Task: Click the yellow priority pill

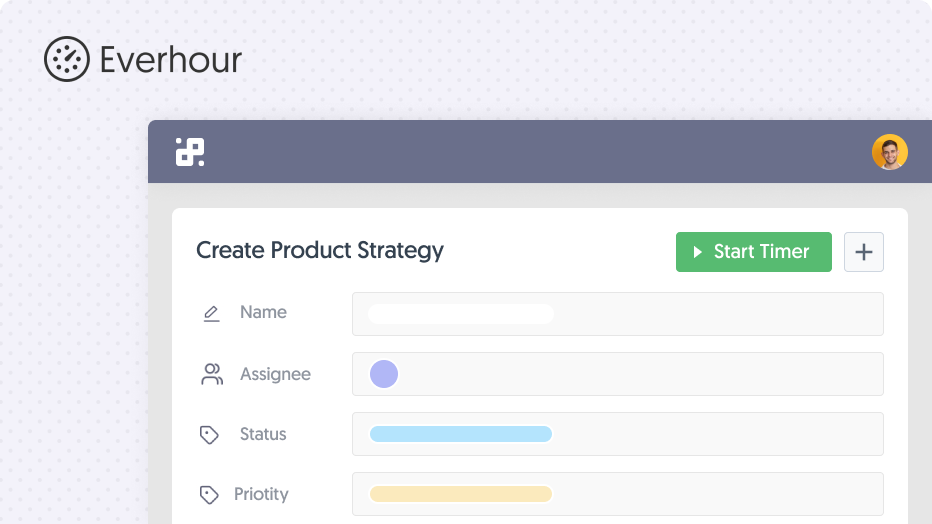Action: pyautogui.click(x=461, y=494)
